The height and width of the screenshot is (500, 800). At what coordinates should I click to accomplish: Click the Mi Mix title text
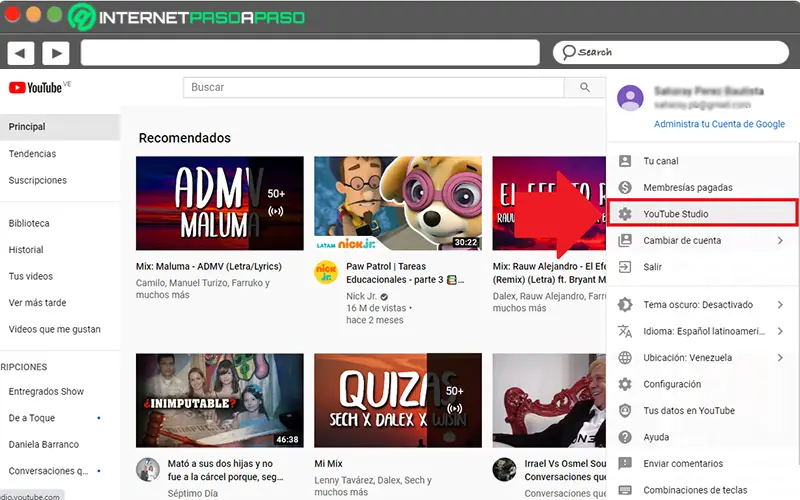(329, 464)
